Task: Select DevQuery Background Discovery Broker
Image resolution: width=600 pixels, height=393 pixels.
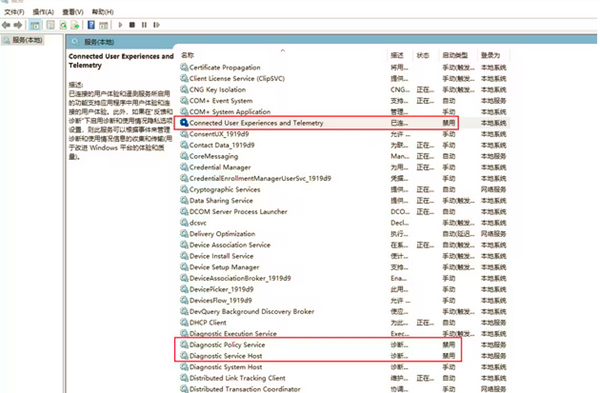Action: coord(343,311)
